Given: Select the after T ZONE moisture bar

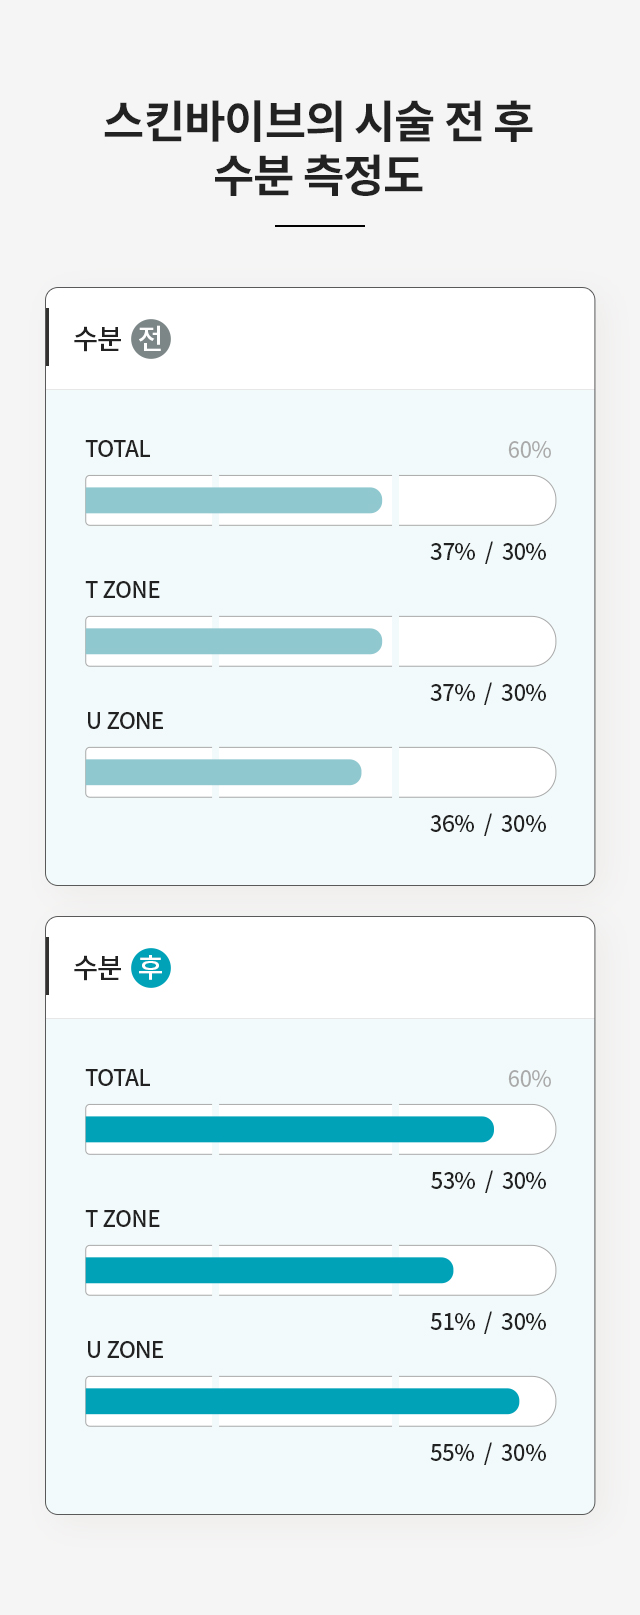Looking at the screenshot, I should 321,1270.
